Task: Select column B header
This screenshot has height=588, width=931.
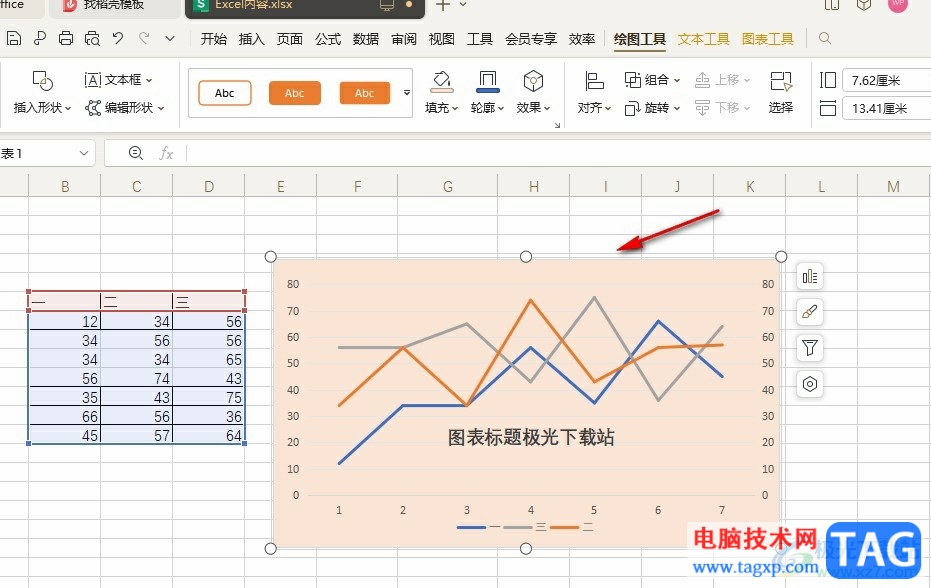Action: pyautogui.click(x=65, y=186)
